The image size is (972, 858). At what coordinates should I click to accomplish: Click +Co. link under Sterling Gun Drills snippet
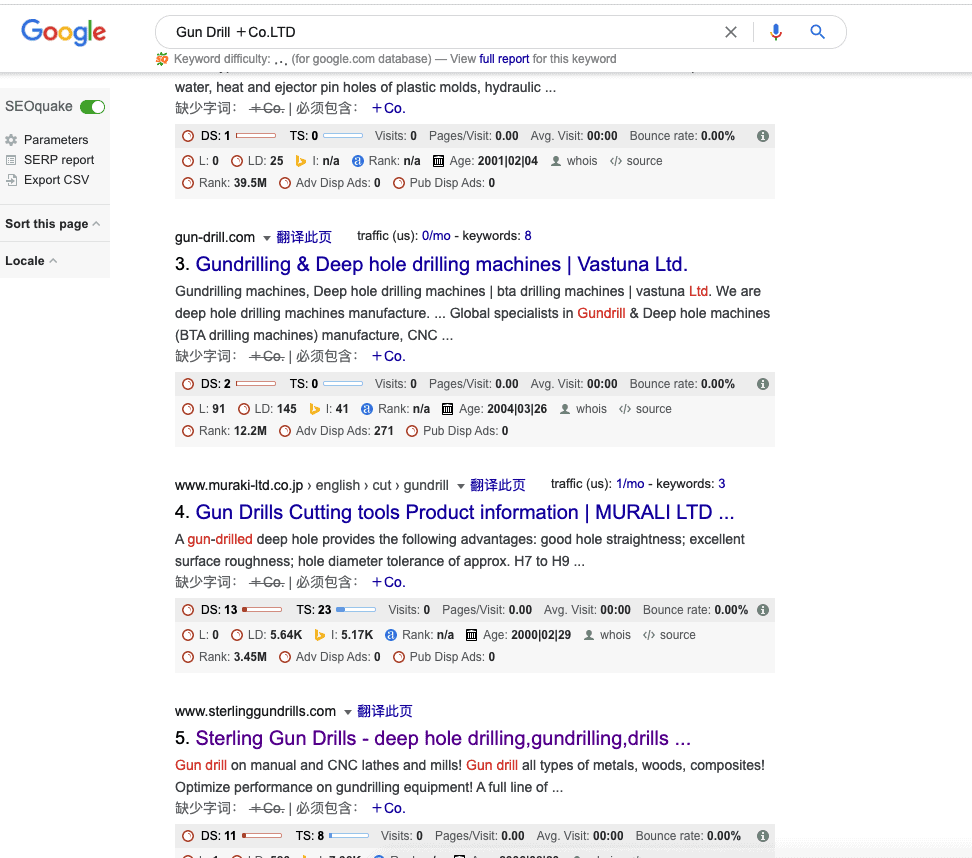pos(389,808)
